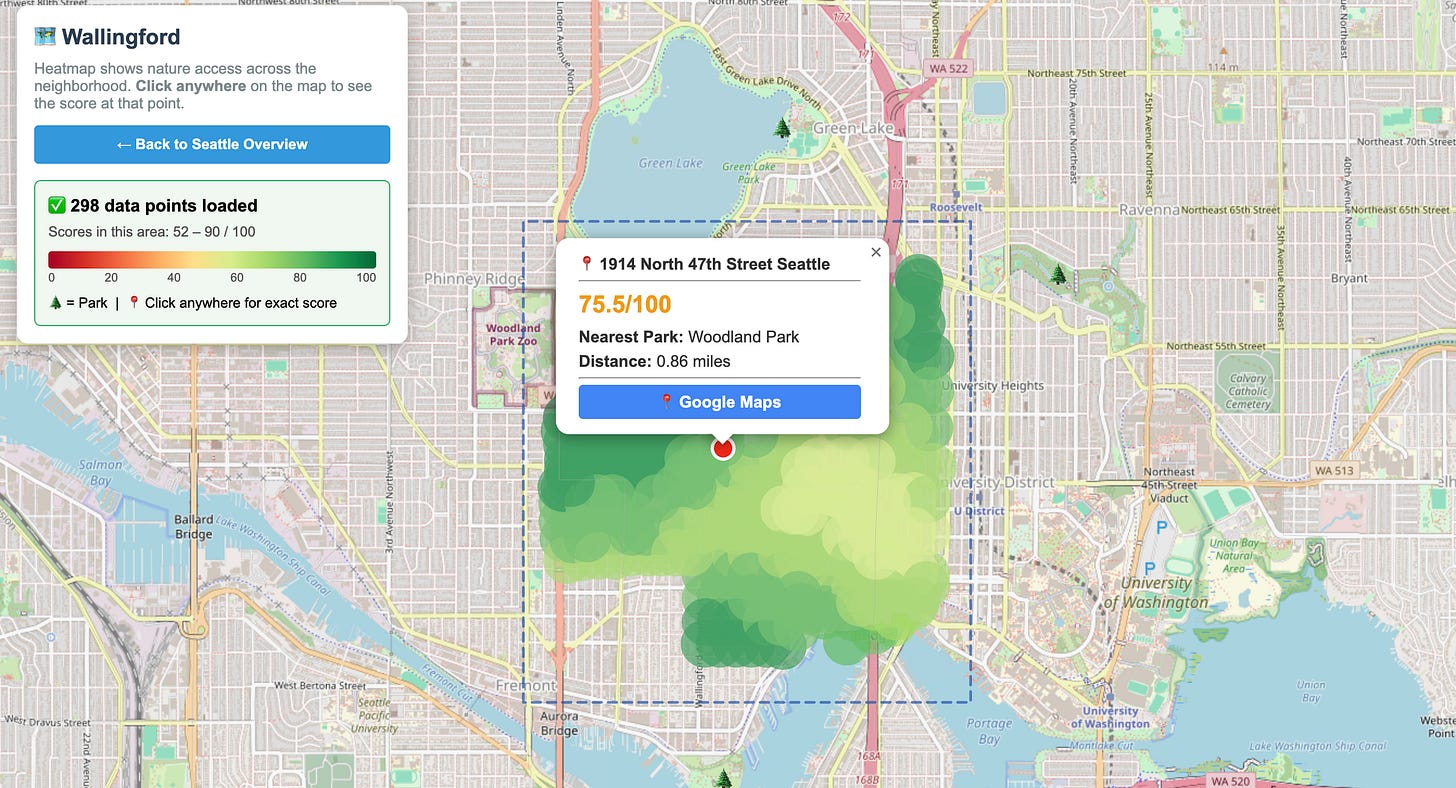Click the U District station label
Image resolution: width=1456 pixels, height=788 pixels.
tap(979, 510)
